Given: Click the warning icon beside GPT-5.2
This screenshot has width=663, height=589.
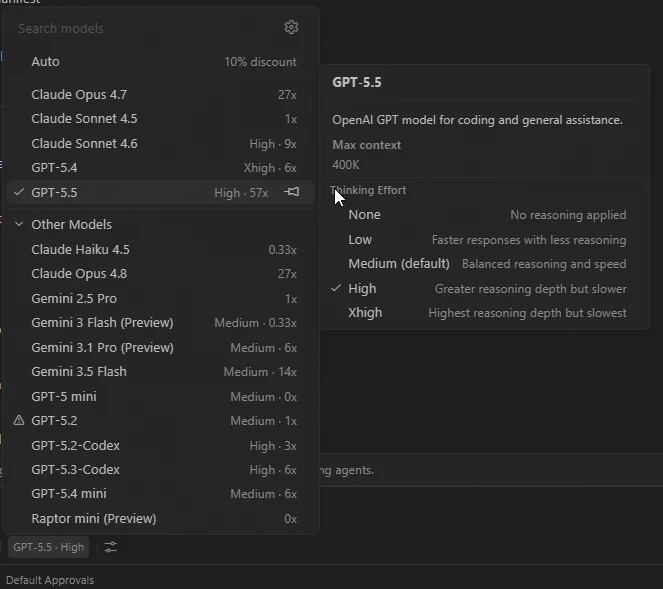Looking at the screenshot, I should pos(19,420).
